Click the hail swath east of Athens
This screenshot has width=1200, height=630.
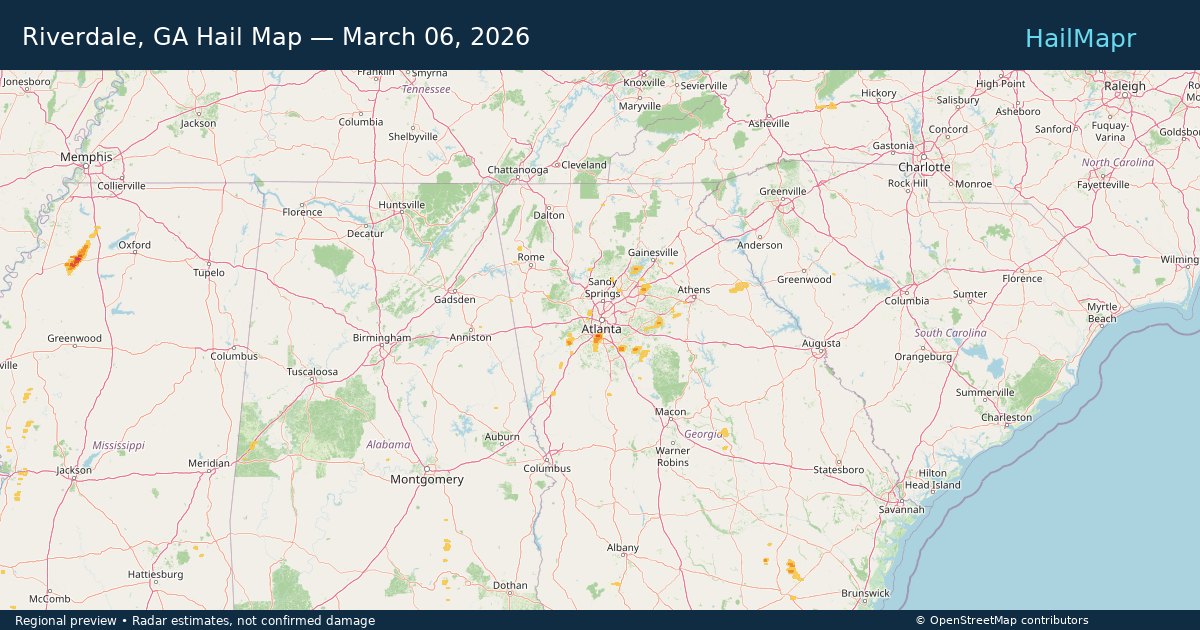pos(739,288)
